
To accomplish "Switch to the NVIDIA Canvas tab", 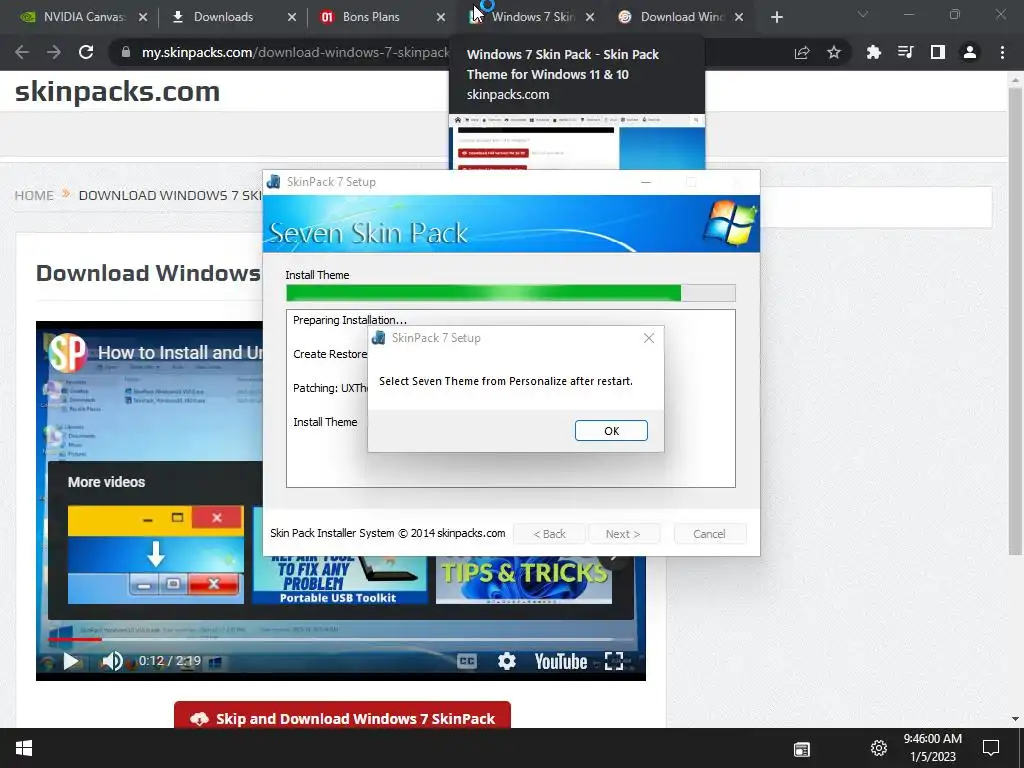I will pyautogui.click(x=83, y=17).
